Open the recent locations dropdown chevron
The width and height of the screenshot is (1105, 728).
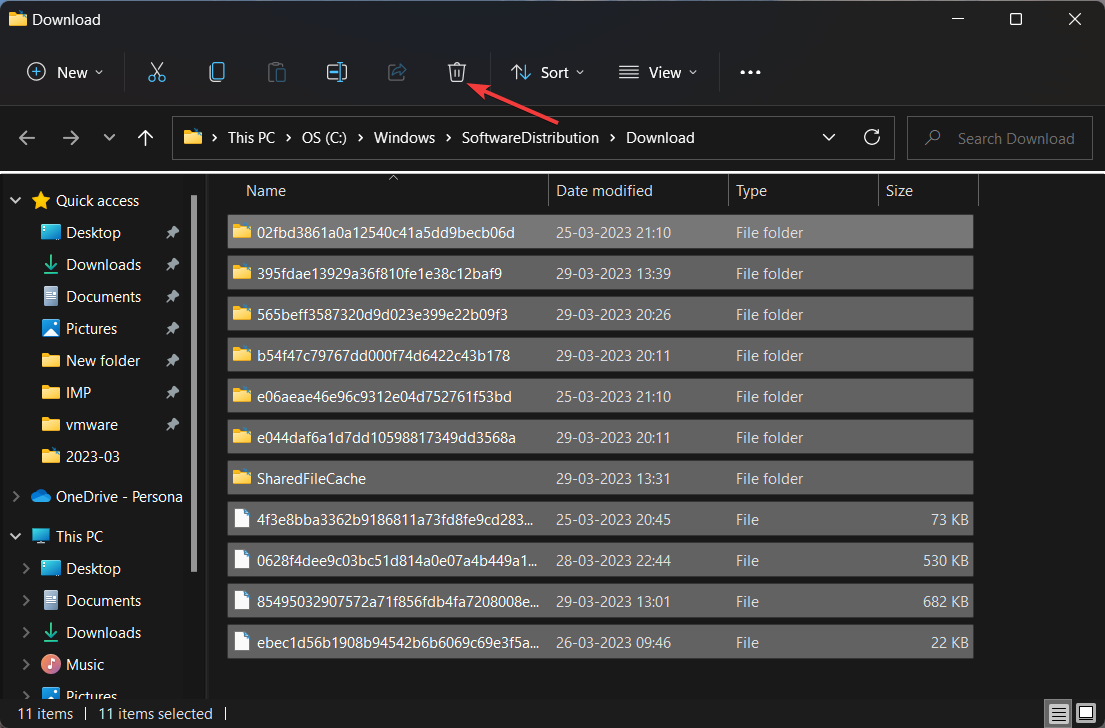(x=109, y=137)
